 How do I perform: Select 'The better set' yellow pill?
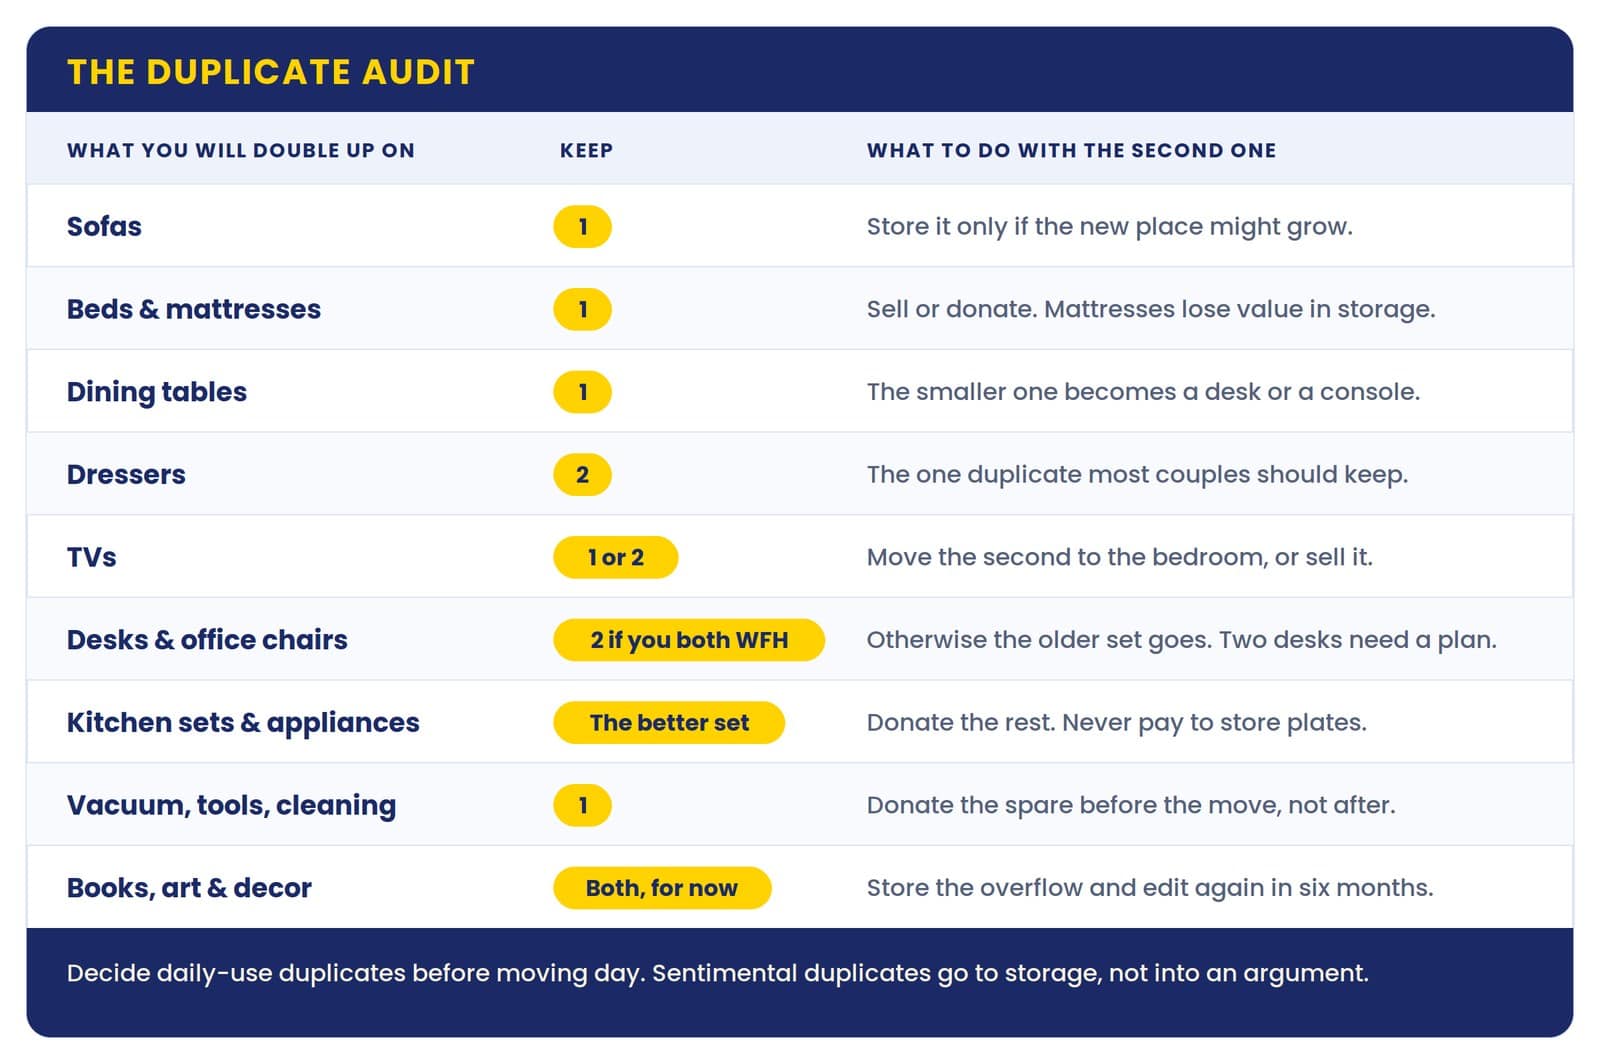click(669, 723)
